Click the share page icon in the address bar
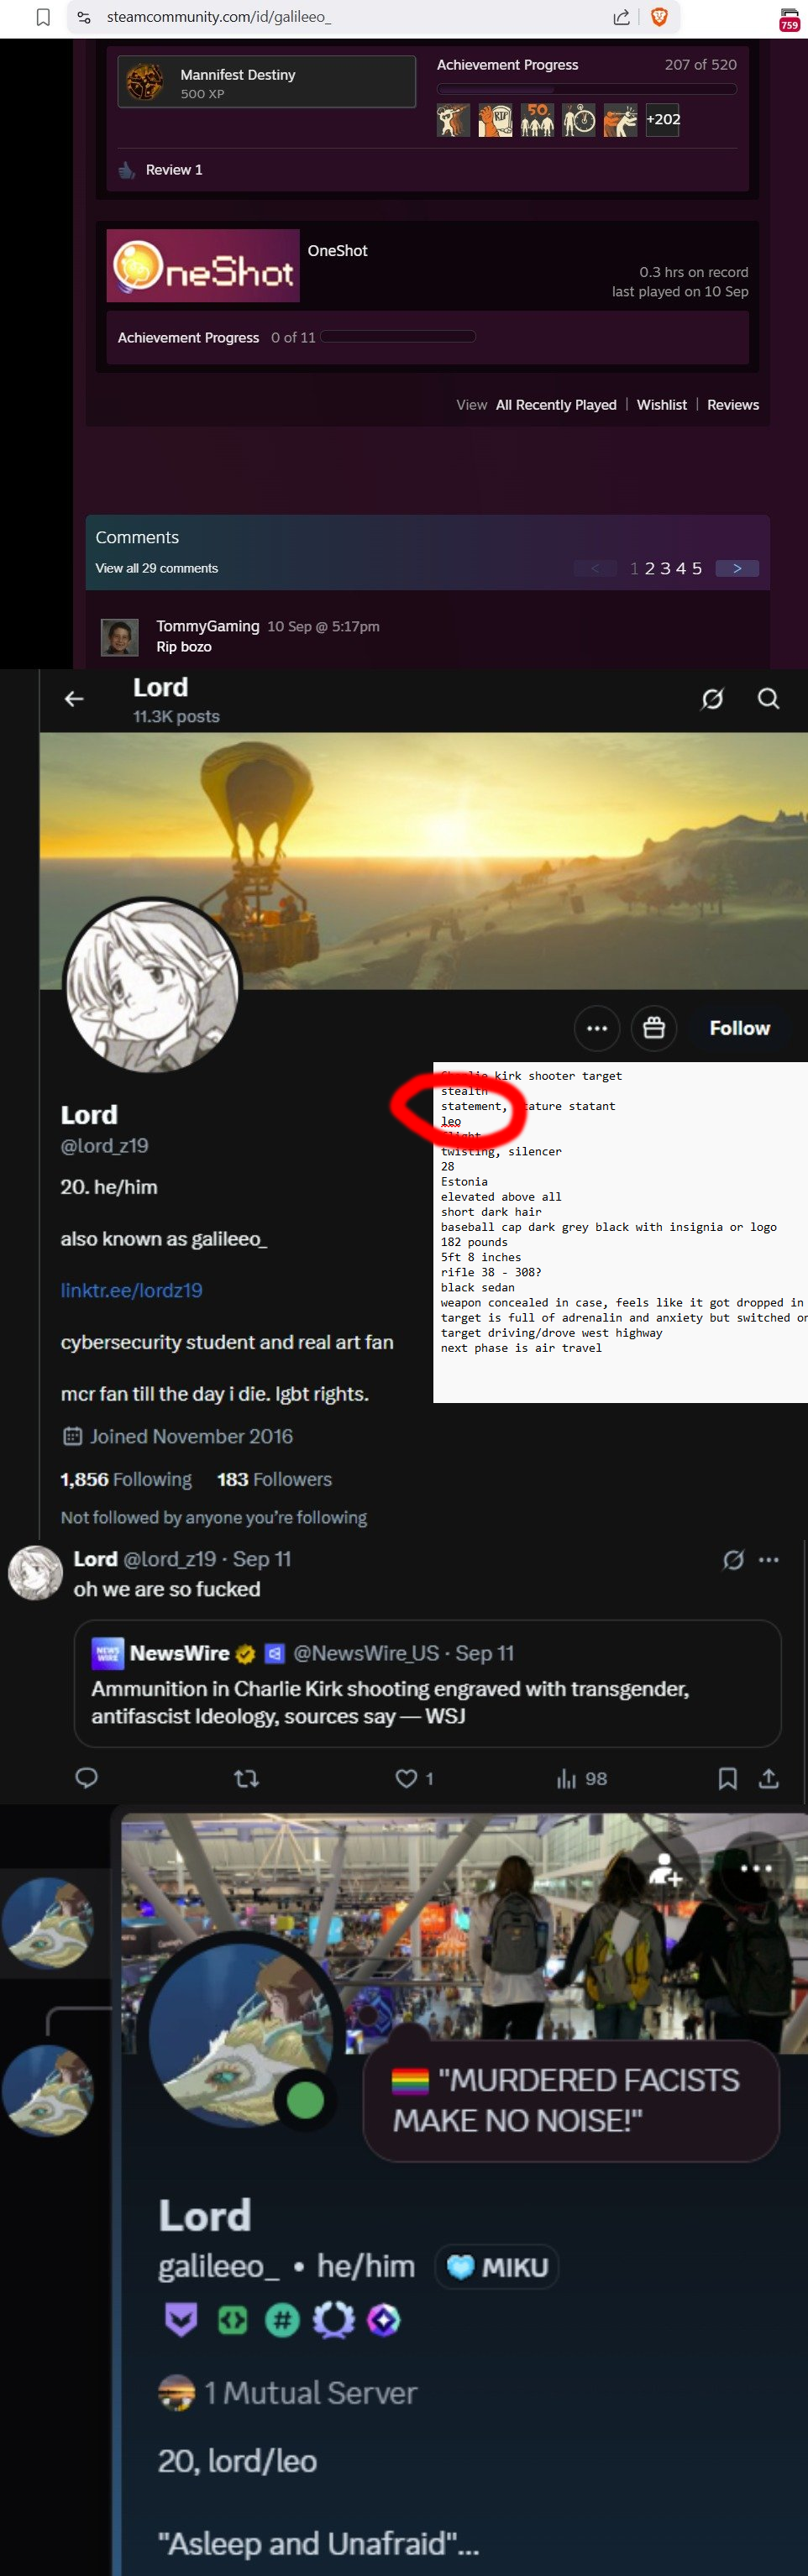The height and width of the screenshot is (2576, 808). pyautogui.click(x=621, y=17)
